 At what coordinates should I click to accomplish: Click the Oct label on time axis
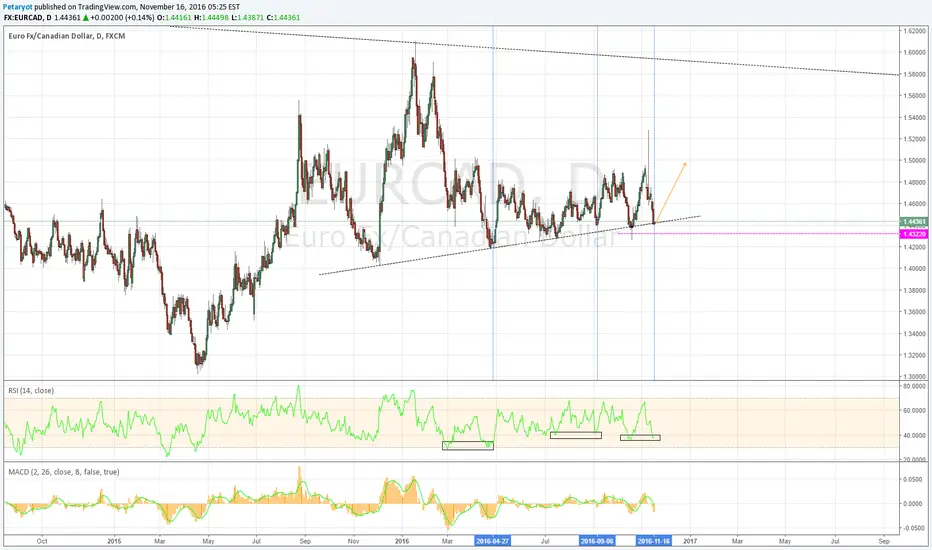point(42,541)
